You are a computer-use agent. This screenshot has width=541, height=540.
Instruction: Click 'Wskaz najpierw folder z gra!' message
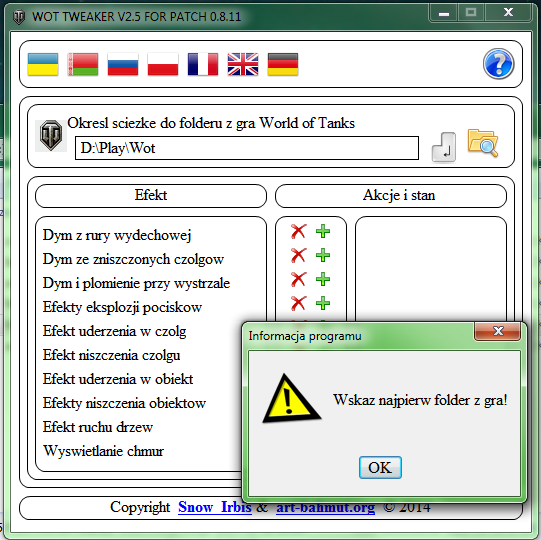(420, 400)
